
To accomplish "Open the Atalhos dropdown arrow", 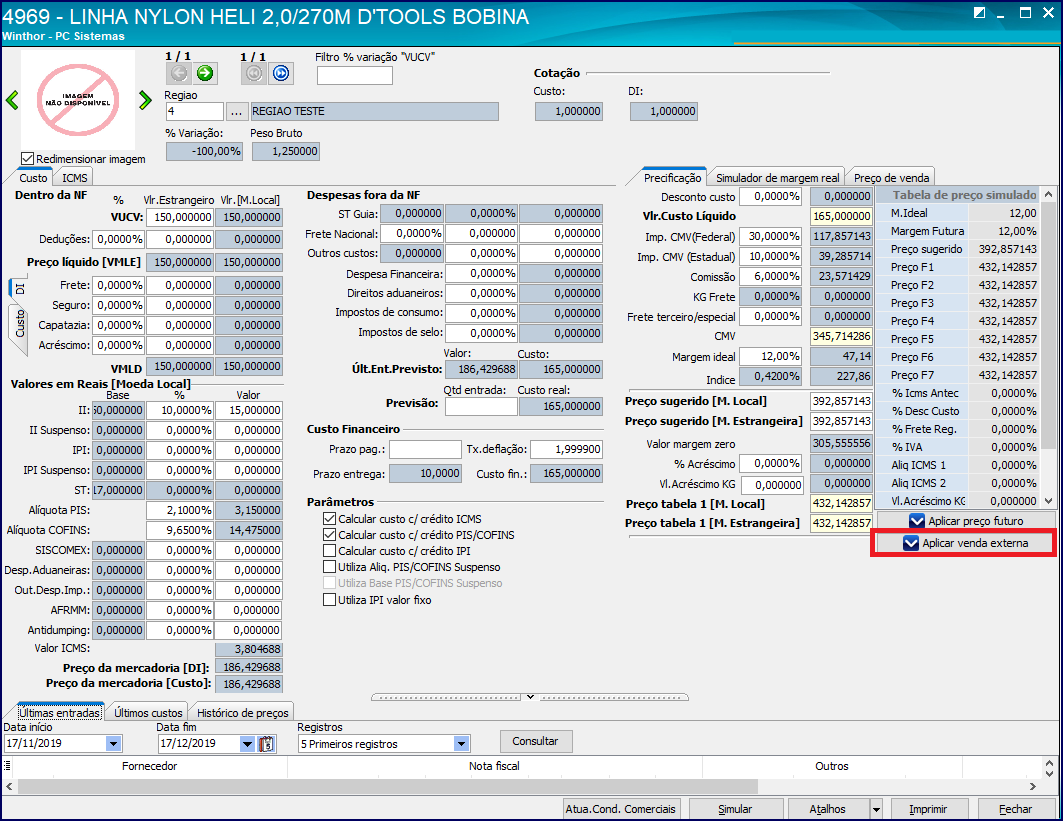I will pyautogui.click(x=876, y=809).
